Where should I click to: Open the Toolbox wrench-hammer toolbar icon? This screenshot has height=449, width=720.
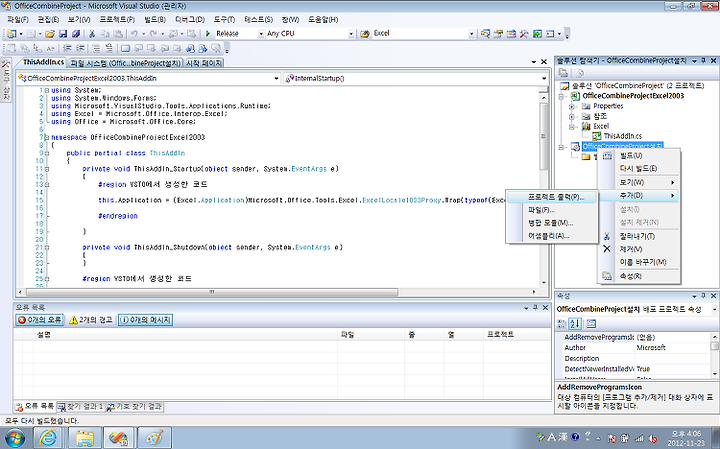pos(524,34)
